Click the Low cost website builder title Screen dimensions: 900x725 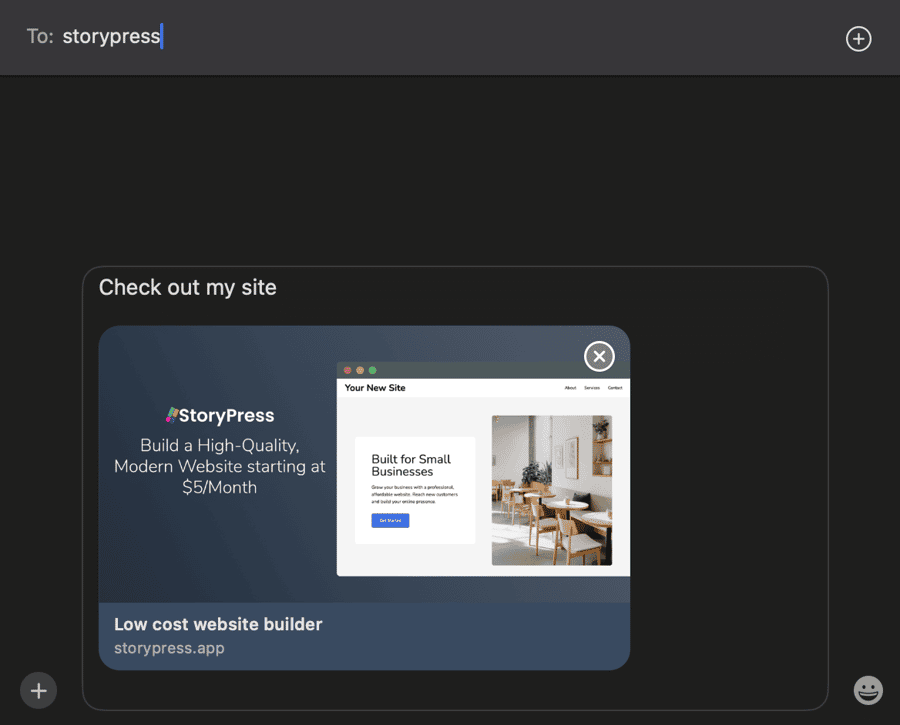(x=218, y=624)
